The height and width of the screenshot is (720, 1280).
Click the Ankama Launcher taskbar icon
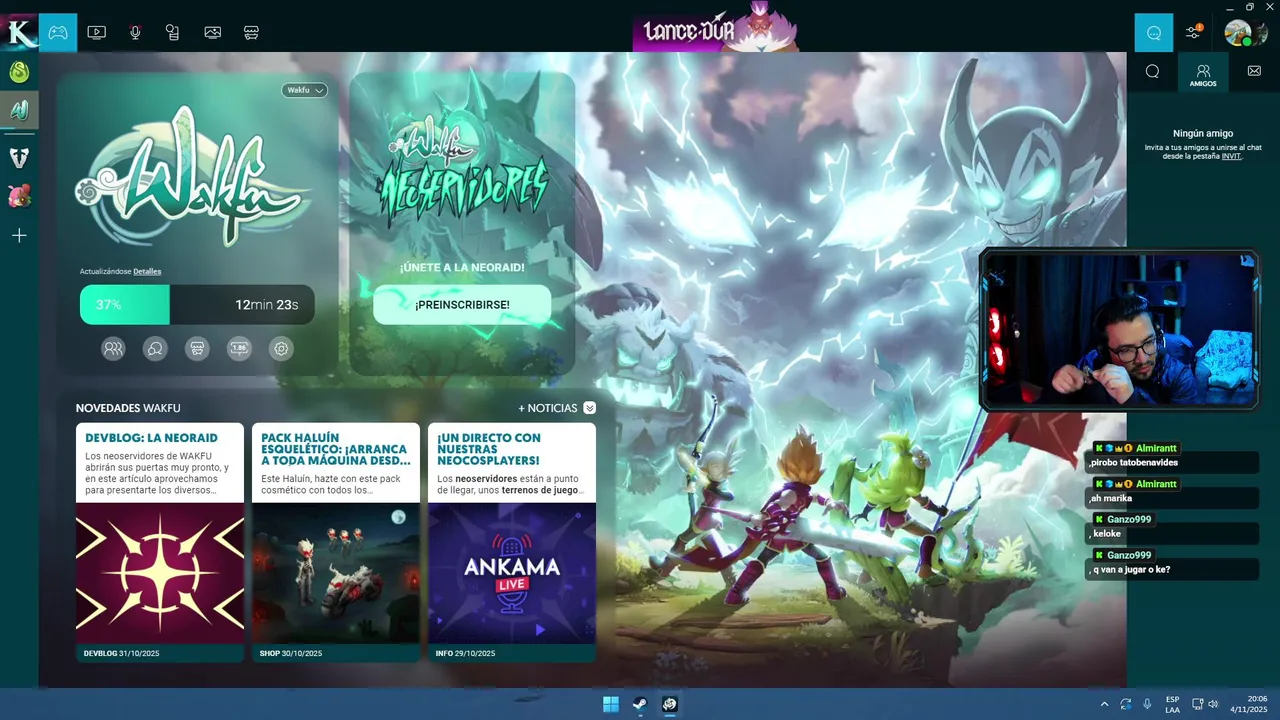(670, 704)
